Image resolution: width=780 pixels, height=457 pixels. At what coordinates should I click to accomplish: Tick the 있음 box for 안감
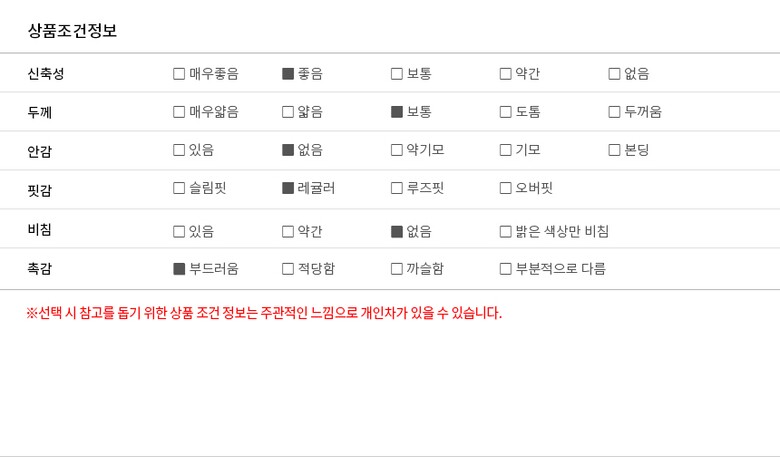click(x=179, y=150)
